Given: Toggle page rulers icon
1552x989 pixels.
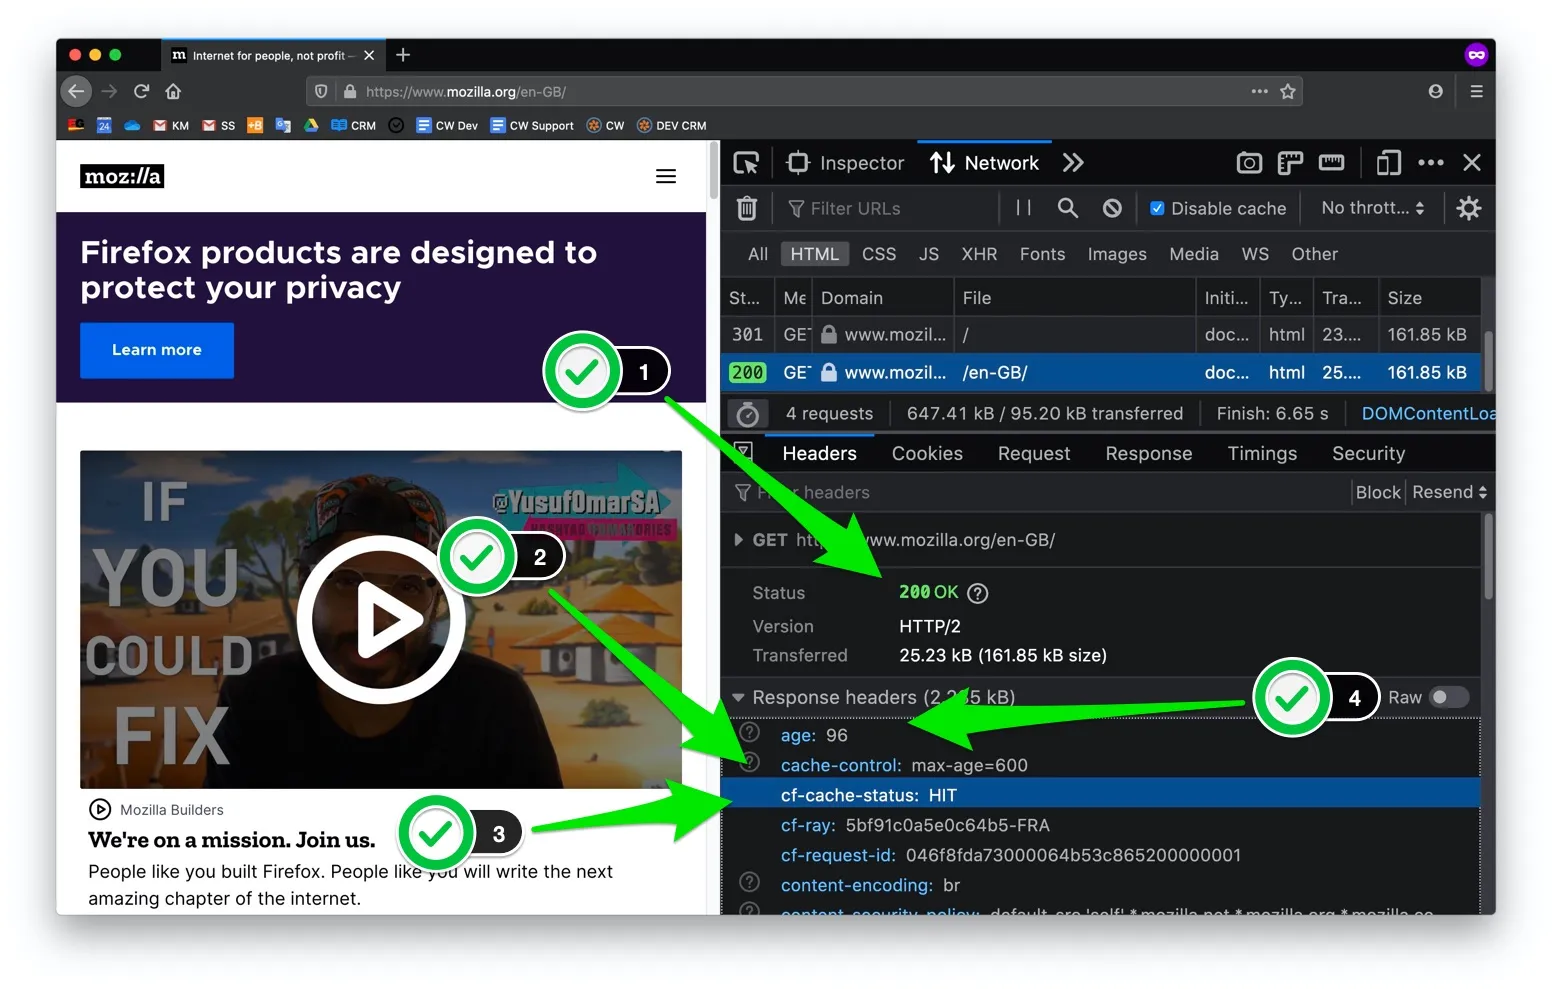Looking at the screenshot, I should [1290, 162].
